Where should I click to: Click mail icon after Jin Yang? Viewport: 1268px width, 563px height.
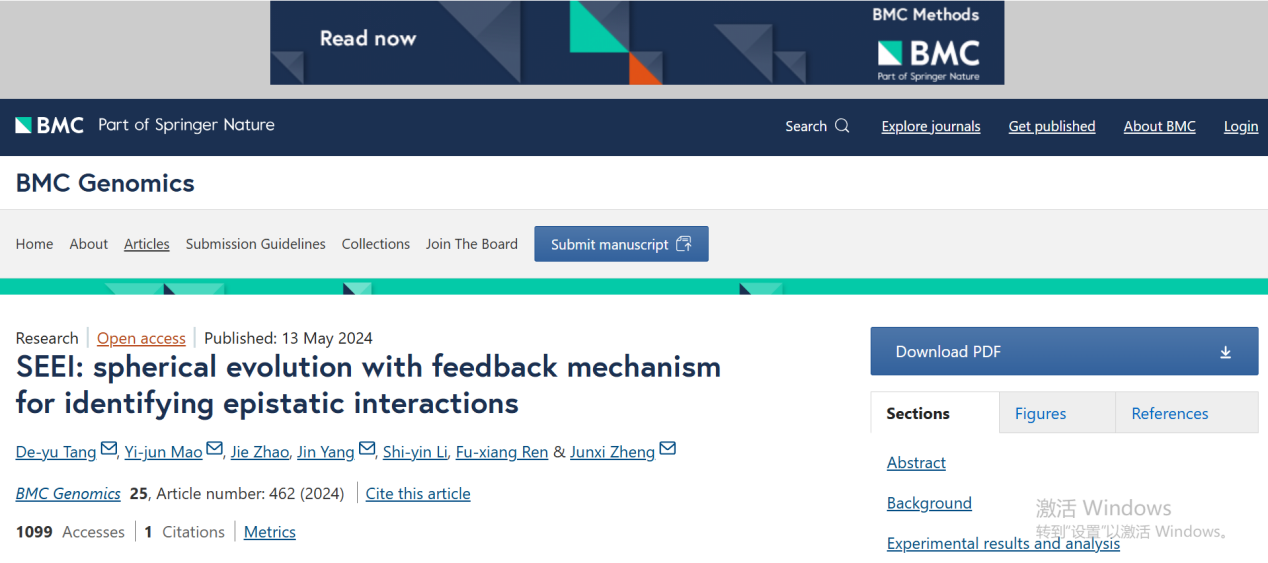point(367,449)
